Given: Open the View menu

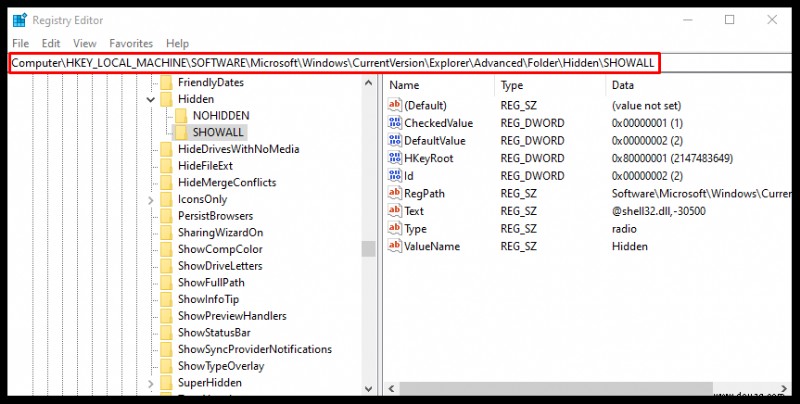Looking at the screenshot, I should coord(85,43).
